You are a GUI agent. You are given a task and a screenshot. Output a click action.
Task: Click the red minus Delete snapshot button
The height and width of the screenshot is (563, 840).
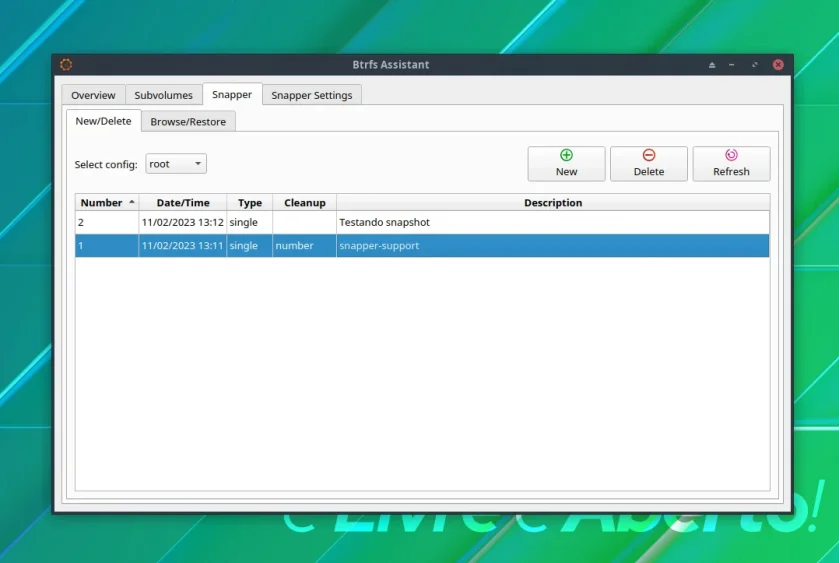[649, 163]
